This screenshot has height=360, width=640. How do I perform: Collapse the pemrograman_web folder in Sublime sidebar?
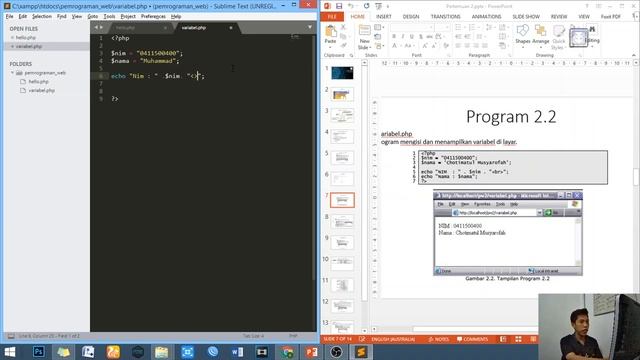click(12, 73)
